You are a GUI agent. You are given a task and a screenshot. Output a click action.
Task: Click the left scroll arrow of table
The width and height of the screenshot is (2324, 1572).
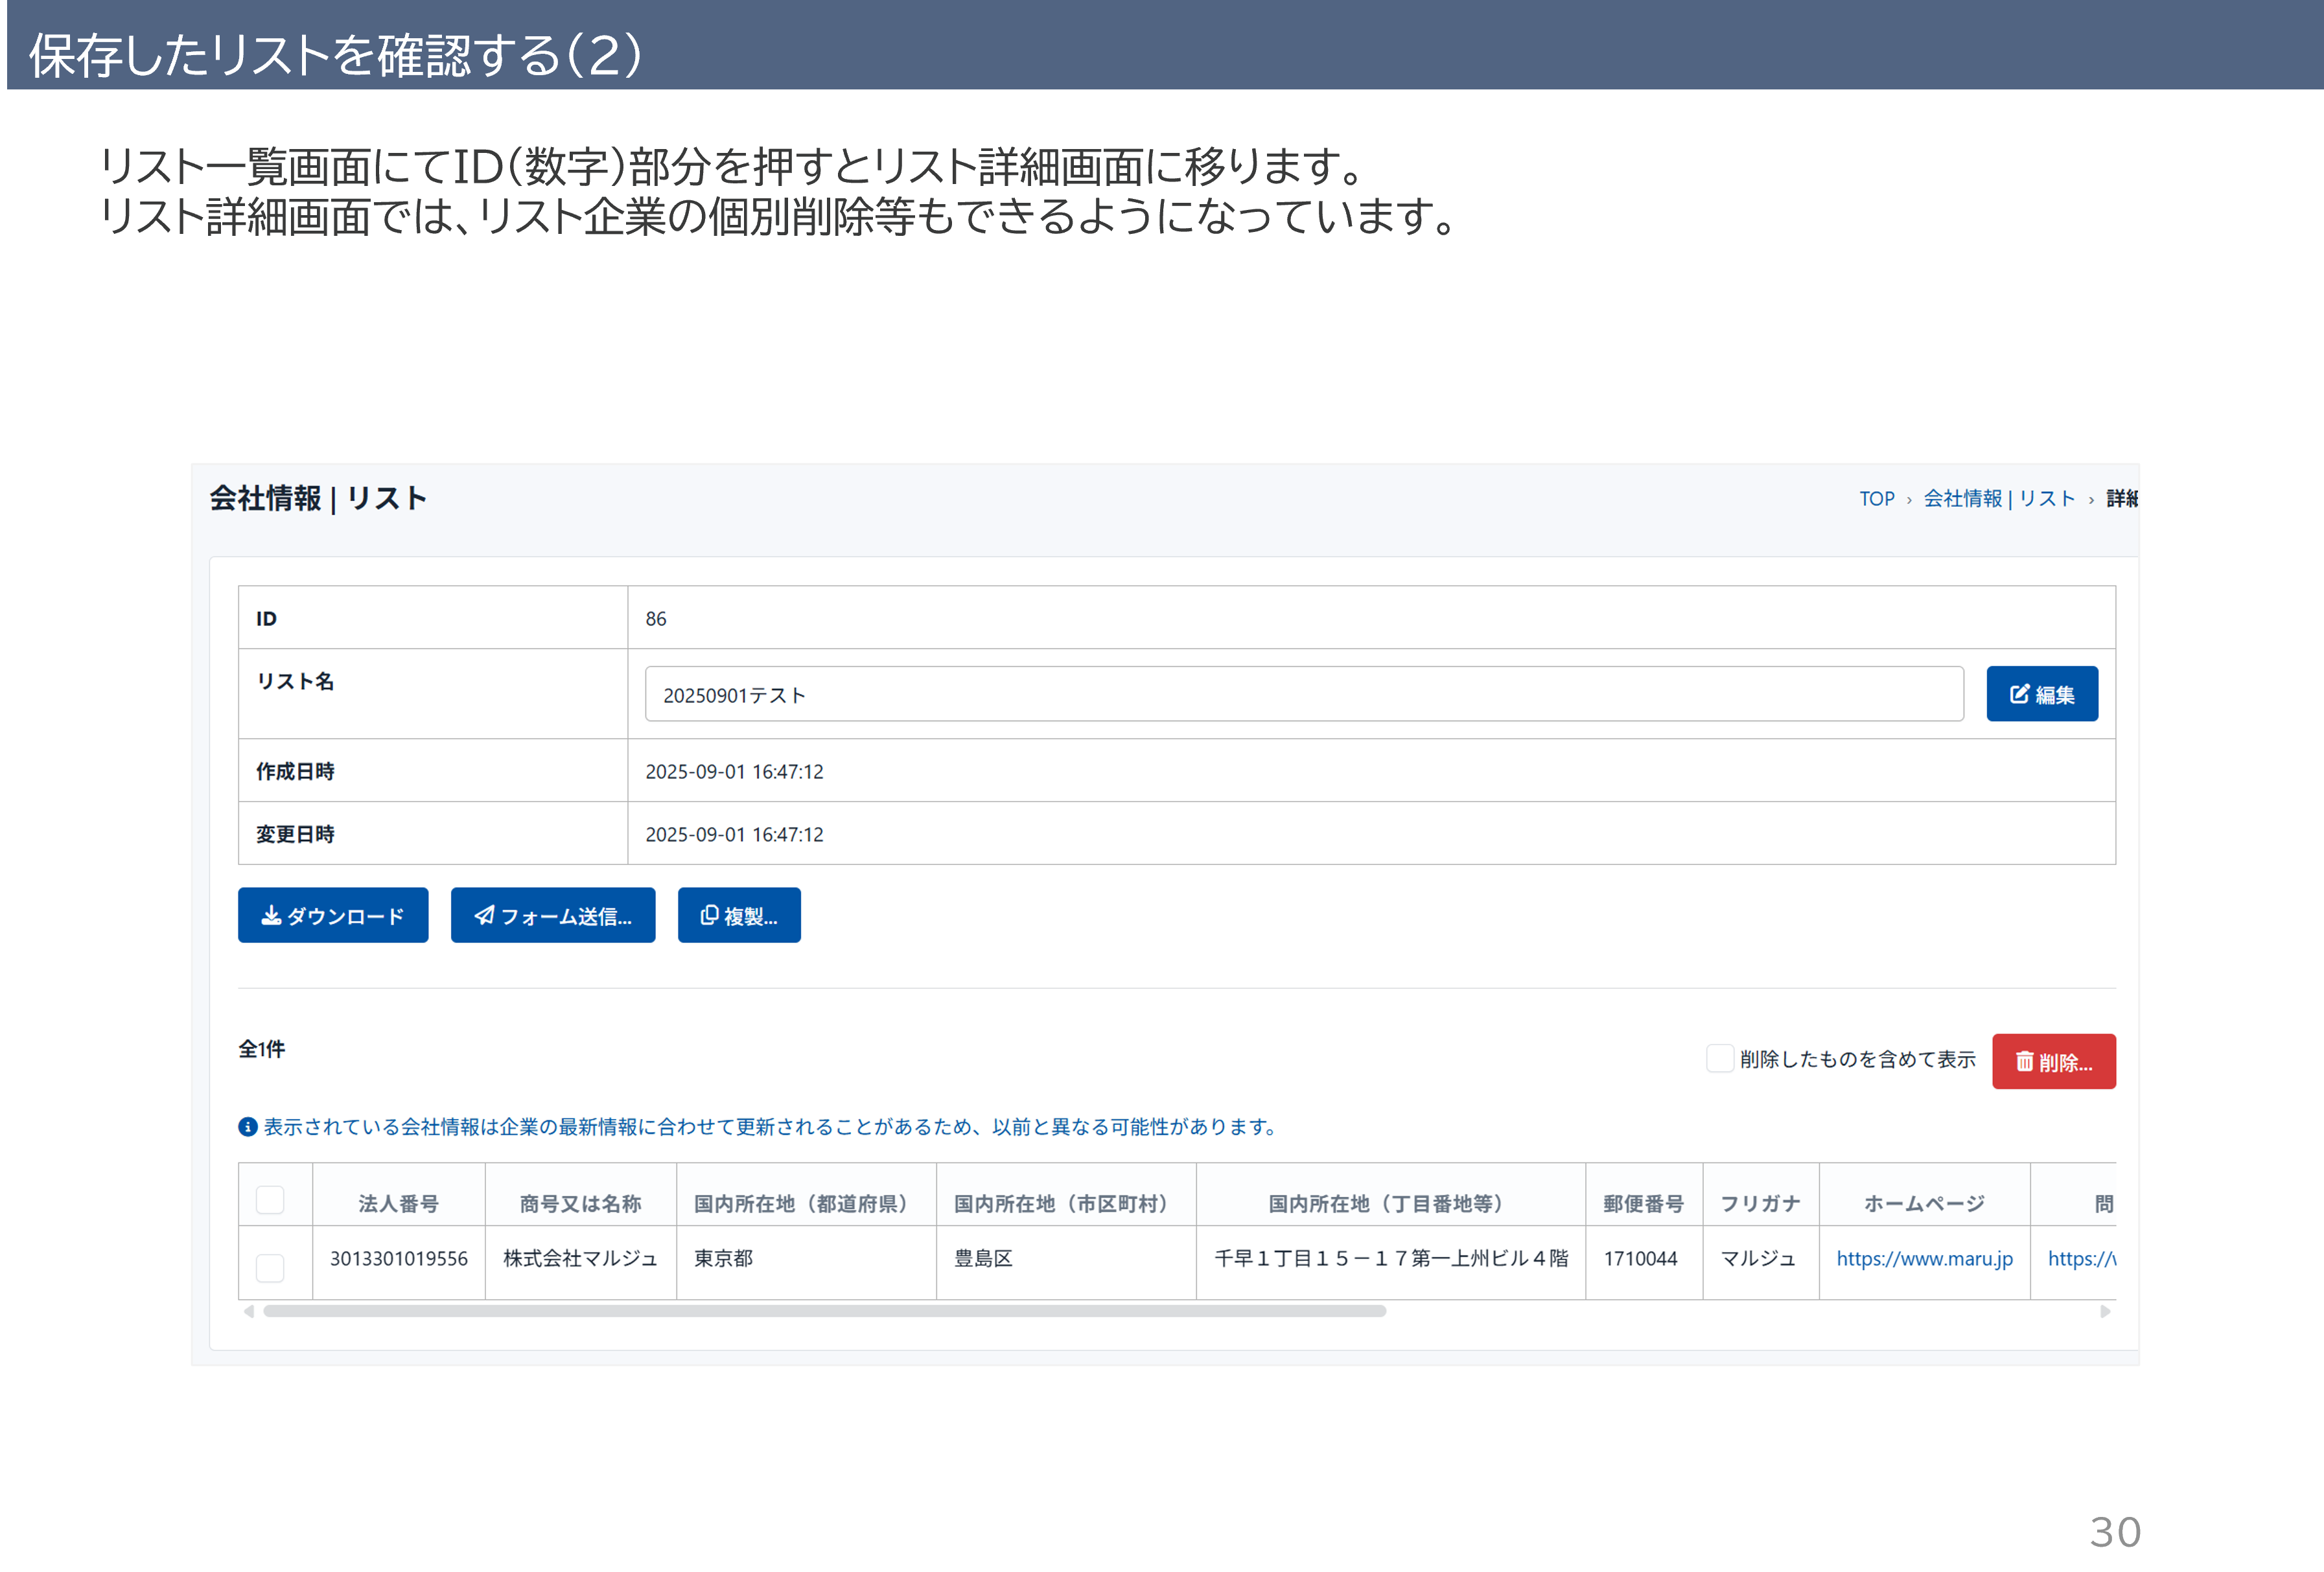[249, 1311]
